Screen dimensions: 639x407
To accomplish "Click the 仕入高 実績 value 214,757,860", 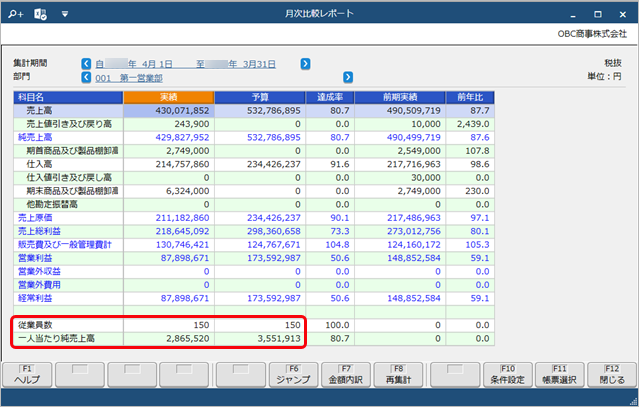I will pos(182,164).
